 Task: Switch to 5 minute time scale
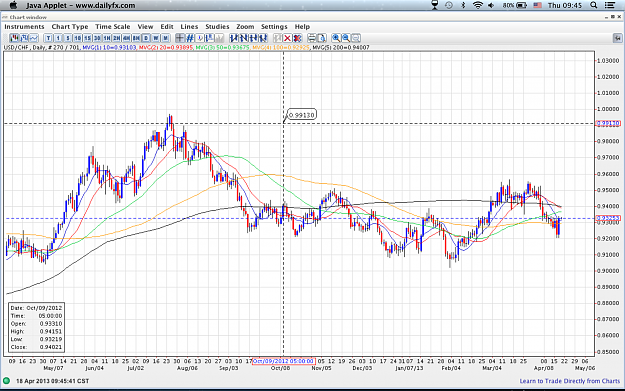click(x=68, y=38)
